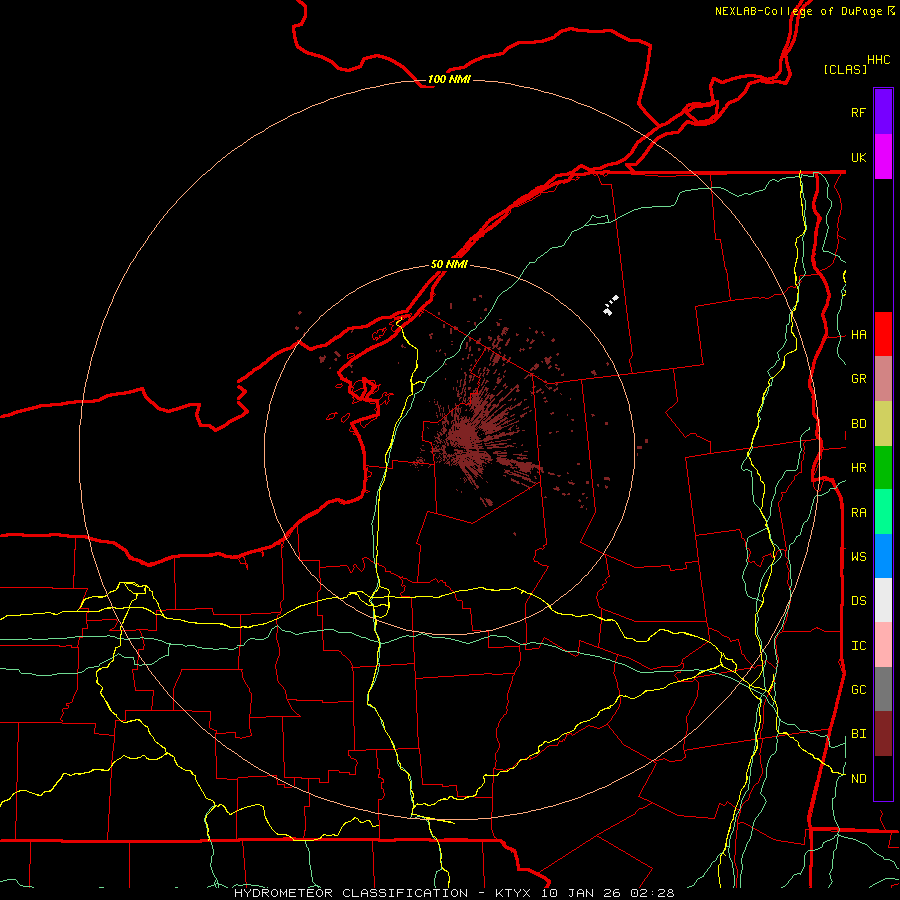Click the HA legend label
Screen dimensions: 900x900
coord(859,335)
